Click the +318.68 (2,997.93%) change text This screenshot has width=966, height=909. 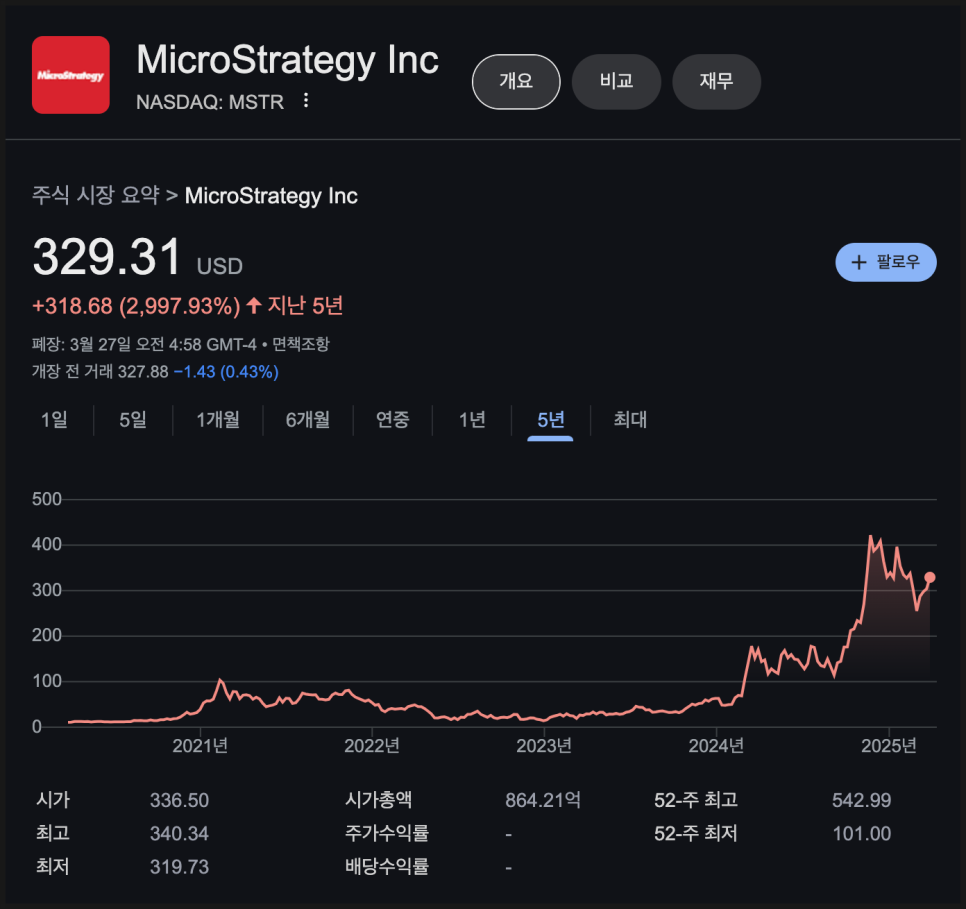click(136, 306)
